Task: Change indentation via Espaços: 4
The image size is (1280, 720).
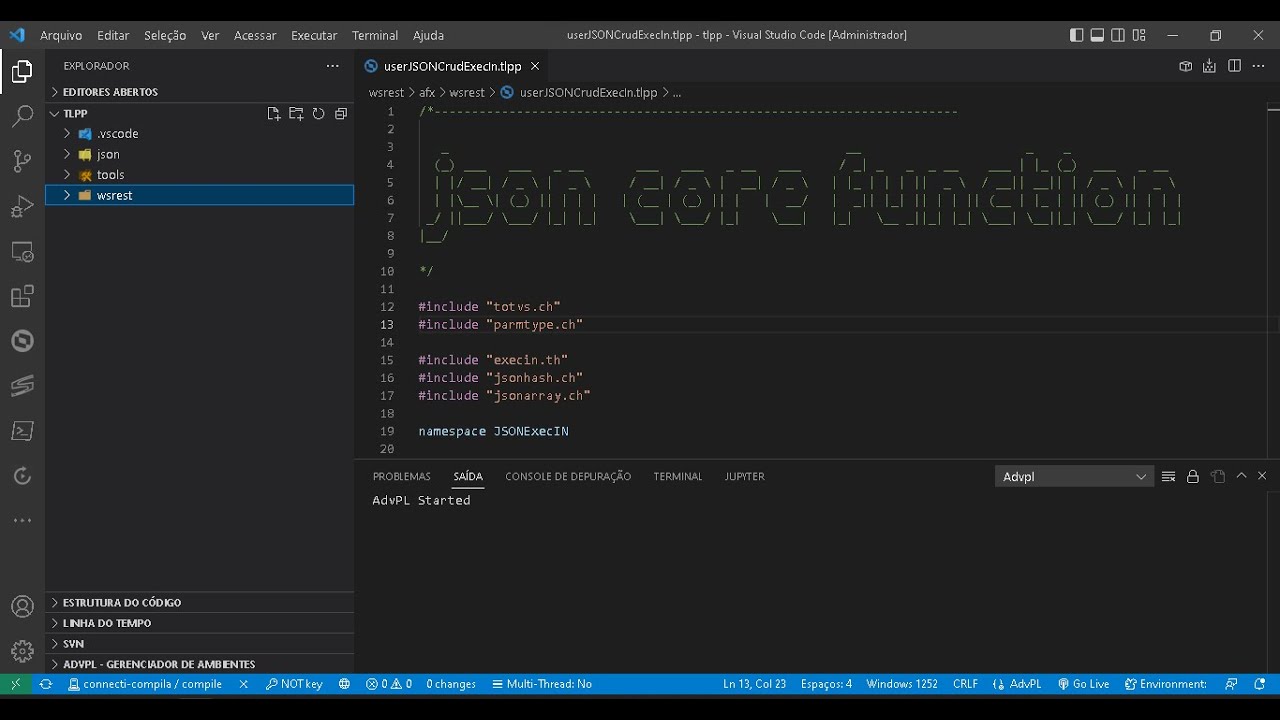Action: click(x=826, y=685)
